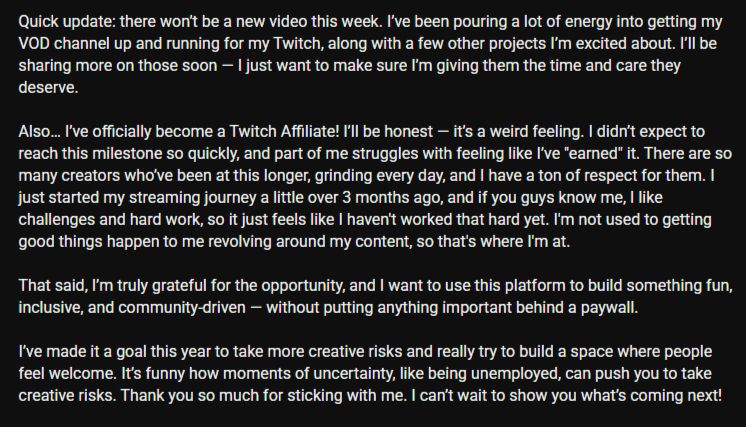Screen dimensions: 746x427
Task: Click the word "deserve." ending first paragraph
Action: tap(48, 87)
